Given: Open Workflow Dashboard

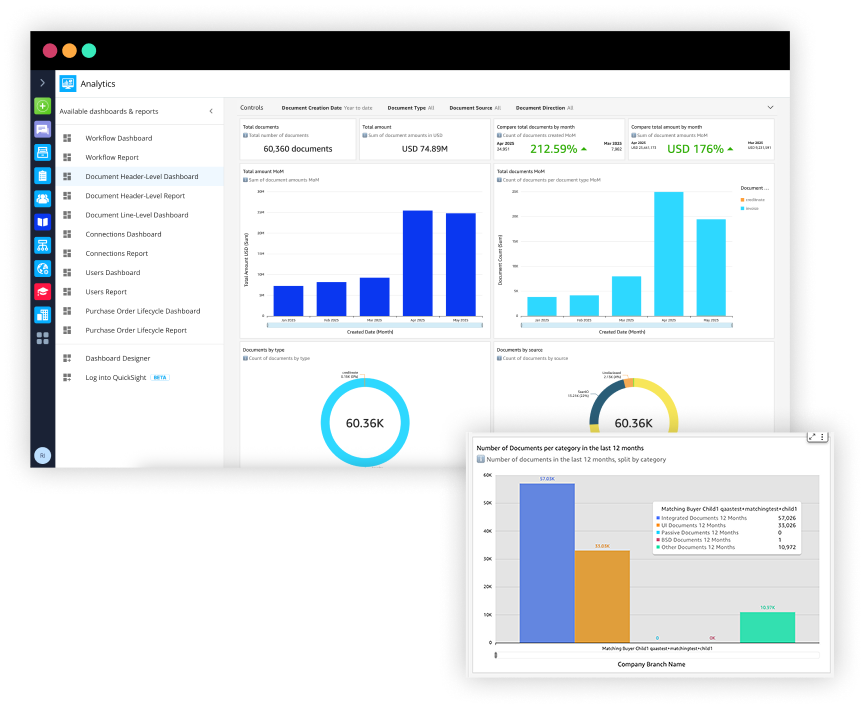Looking at the screenshot, I should click(x=118, y=138).
